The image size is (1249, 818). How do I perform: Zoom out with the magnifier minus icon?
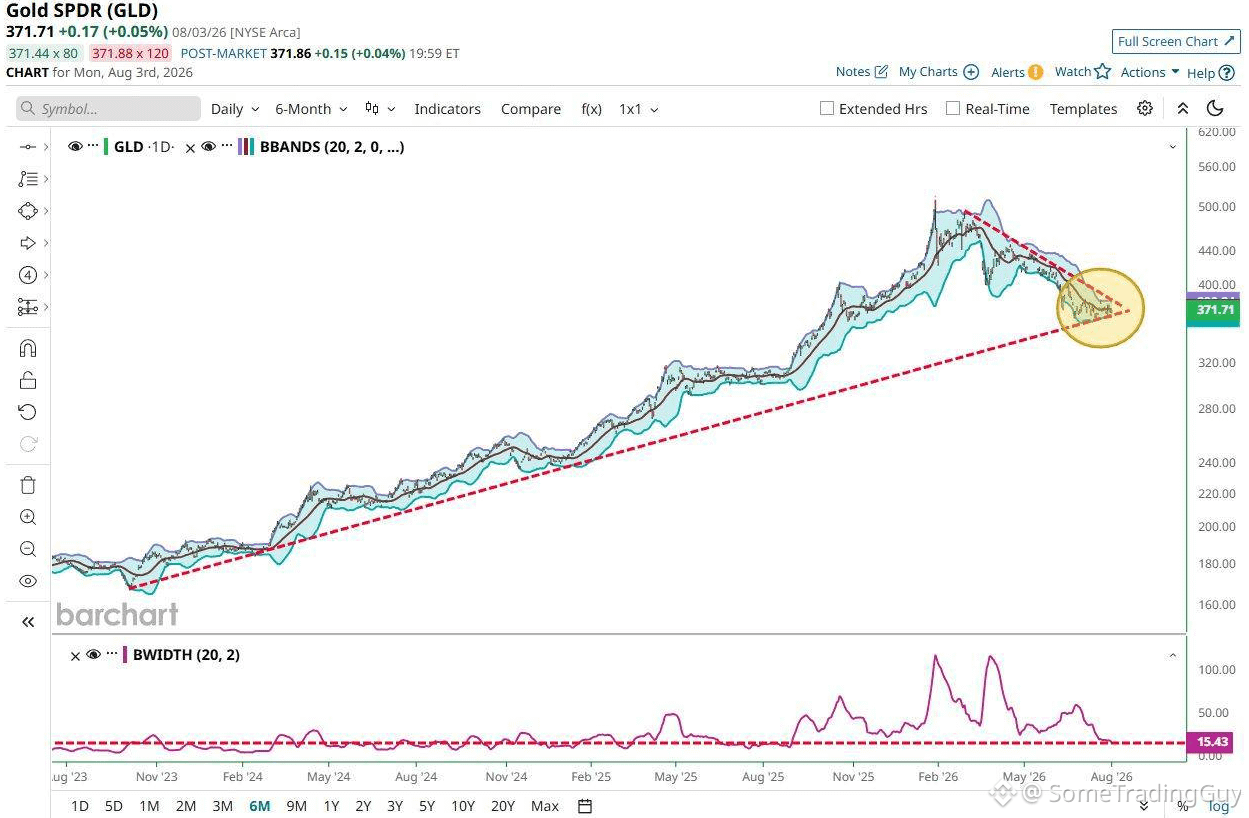(28, 549)
